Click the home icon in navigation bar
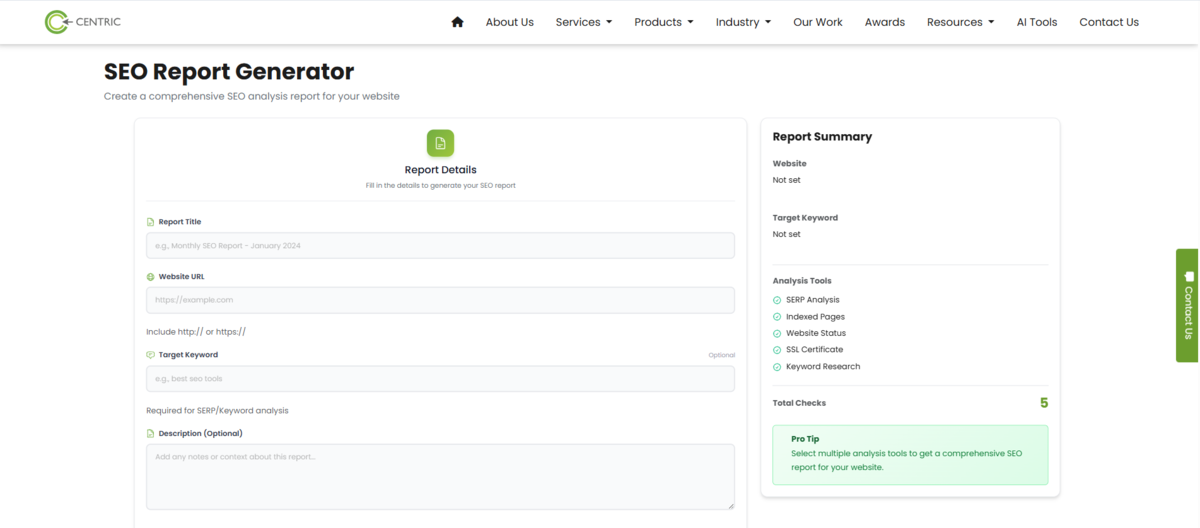This screenshot has width=1200, height=528. tap(458, 22)
